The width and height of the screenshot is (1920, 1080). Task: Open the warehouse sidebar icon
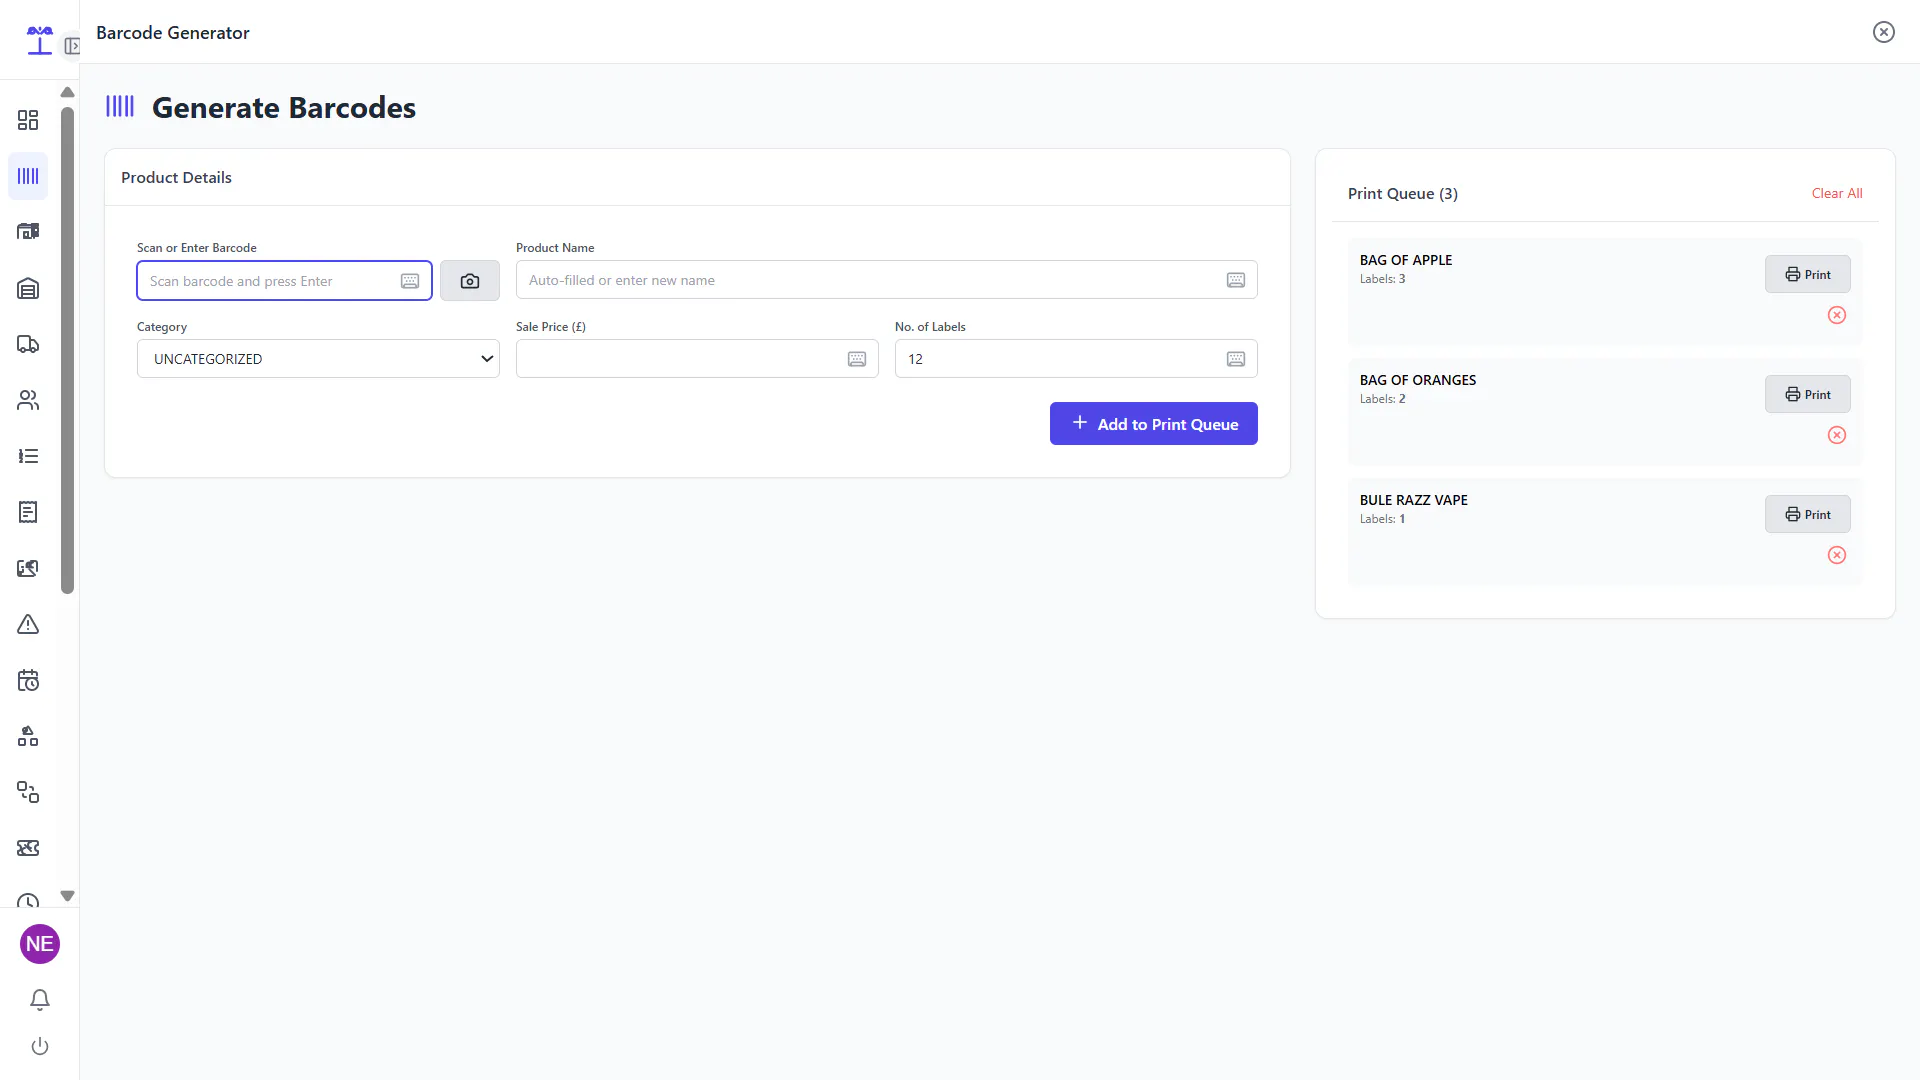tap(28, 288)
